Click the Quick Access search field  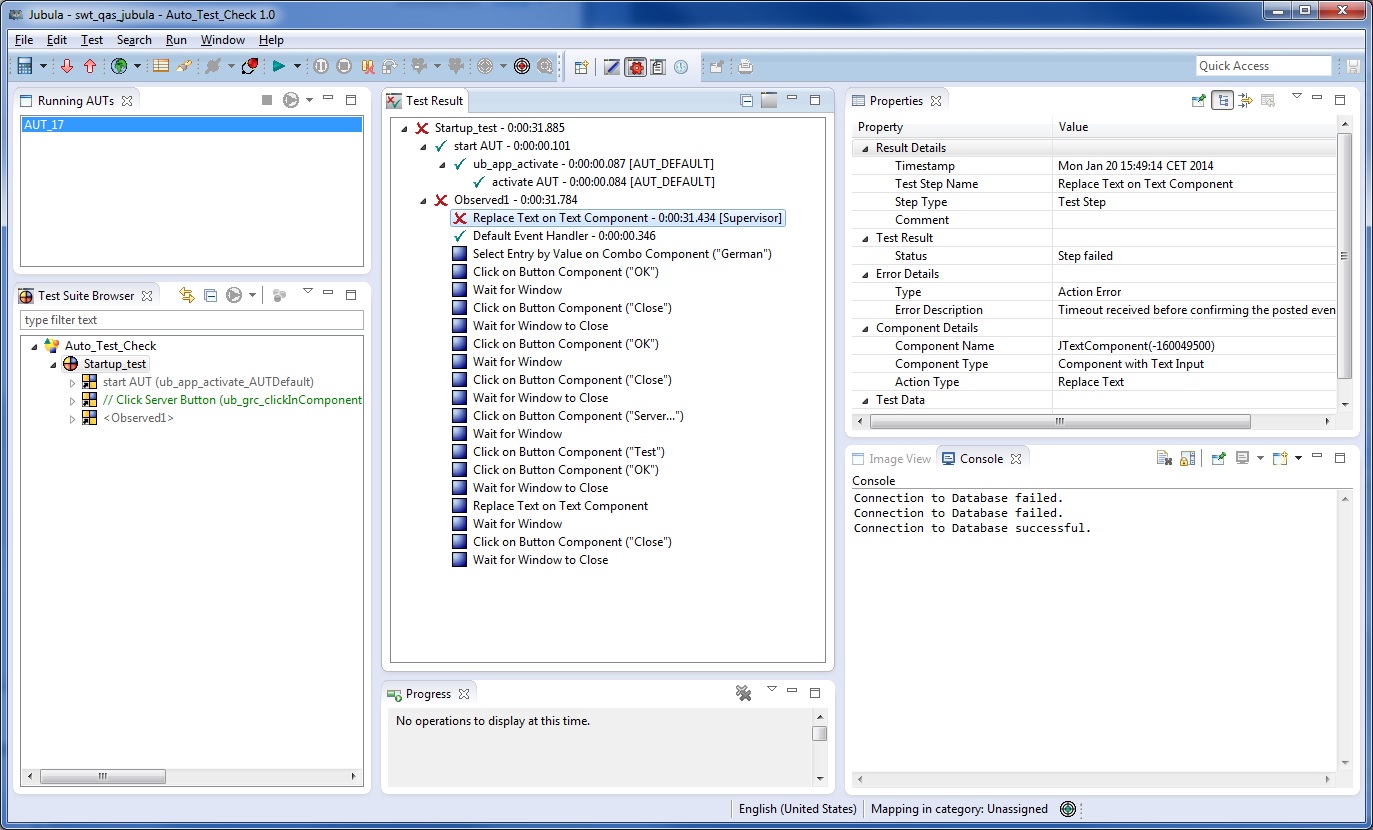[x=1264, y=66]
